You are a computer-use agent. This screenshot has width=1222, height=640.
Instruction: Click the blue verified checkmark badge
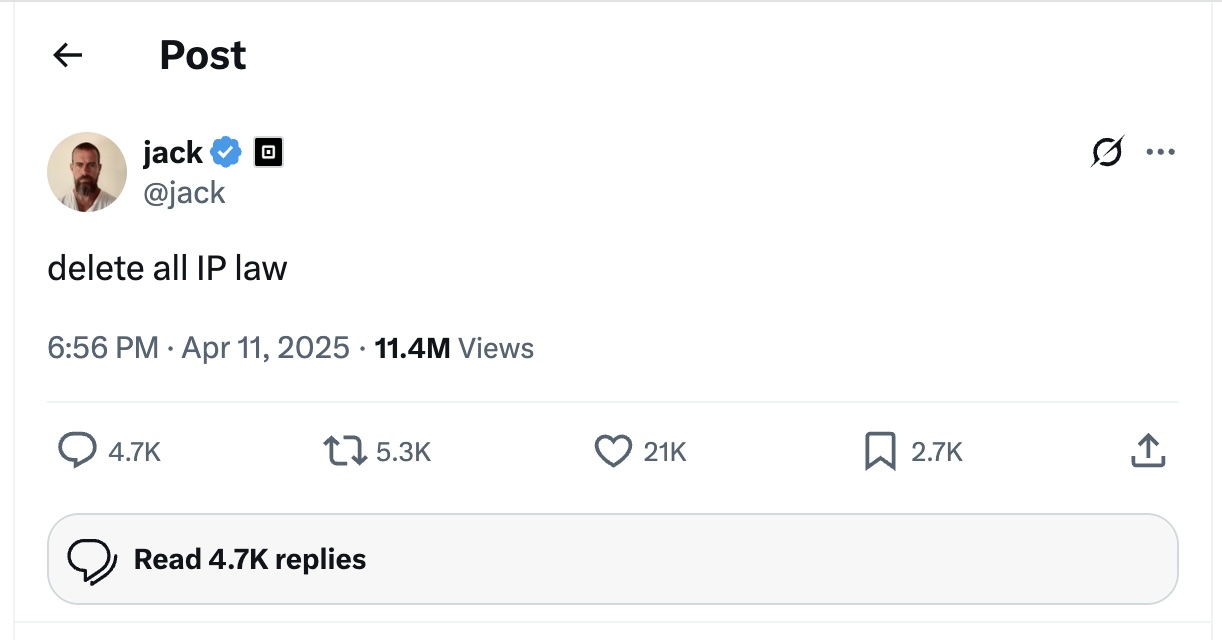(227, 153)
